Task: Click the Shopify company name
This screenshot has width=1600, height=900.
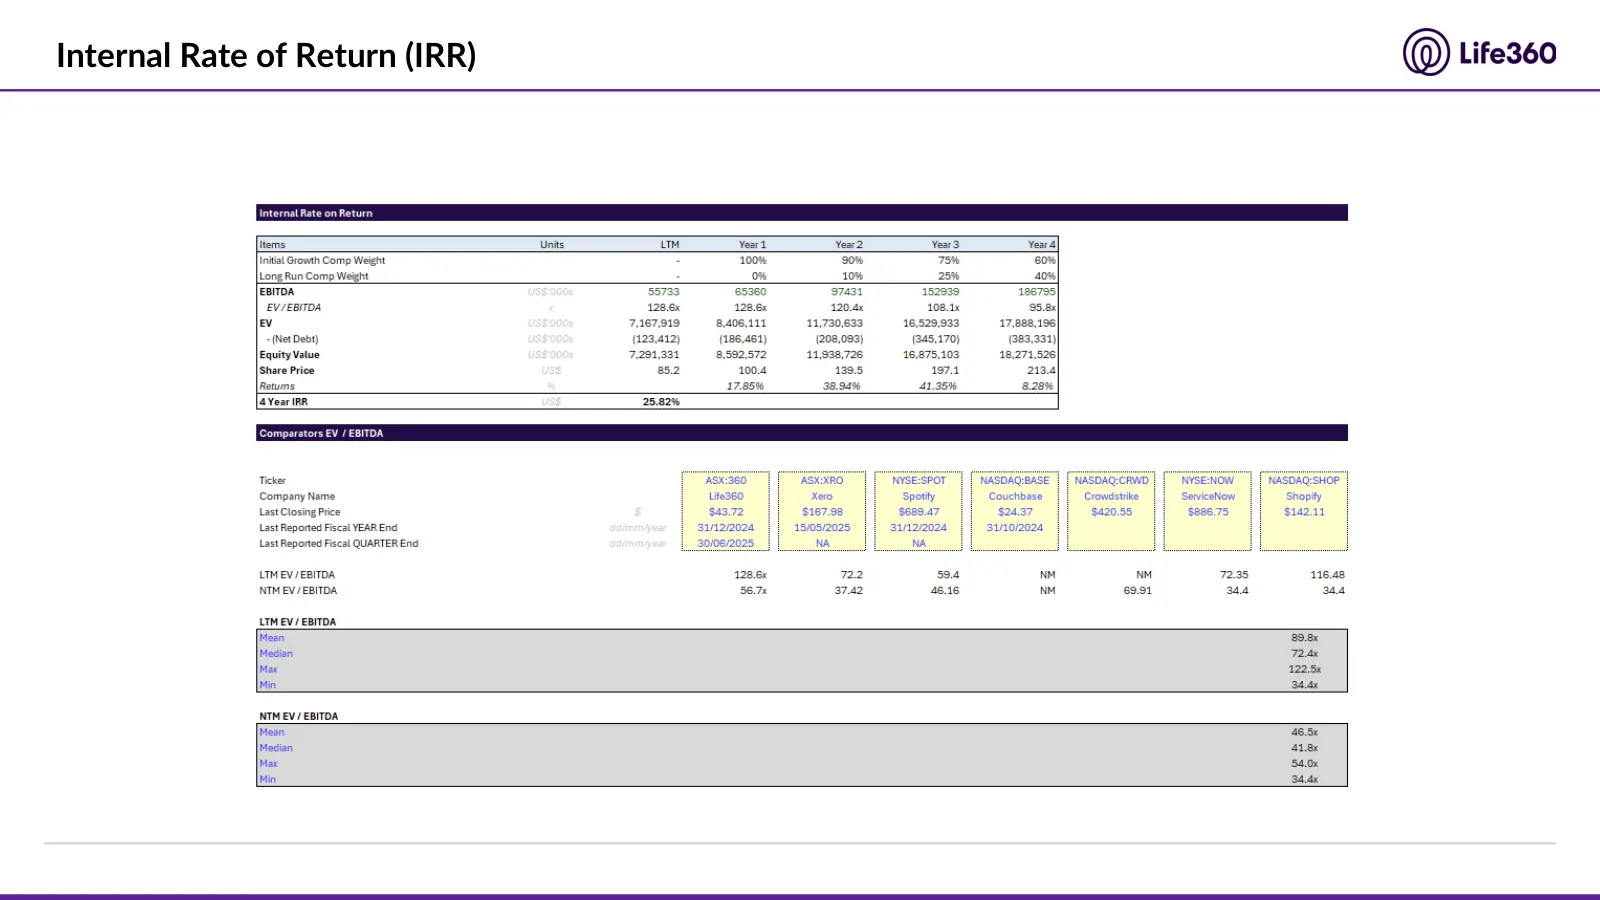Action: coord(1304,496)
